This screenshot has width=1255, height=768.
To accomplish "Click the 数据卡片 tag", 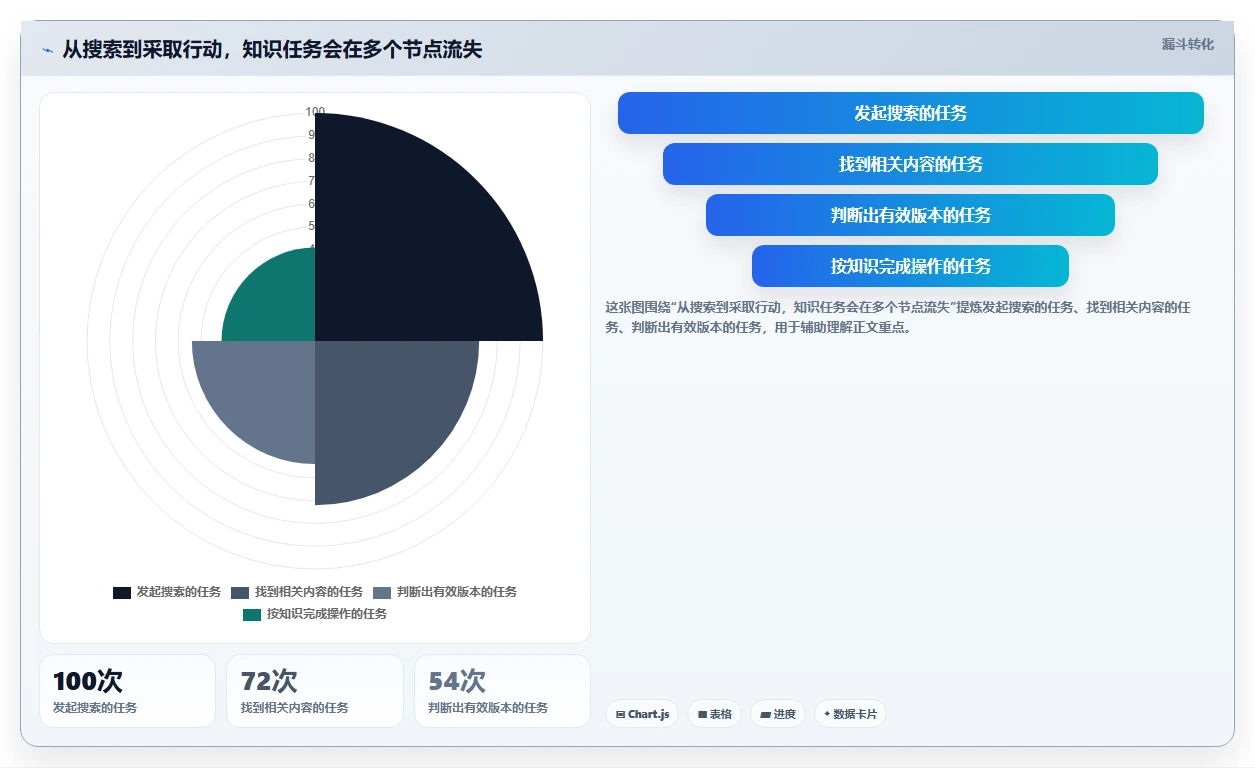I will point(851,714).
